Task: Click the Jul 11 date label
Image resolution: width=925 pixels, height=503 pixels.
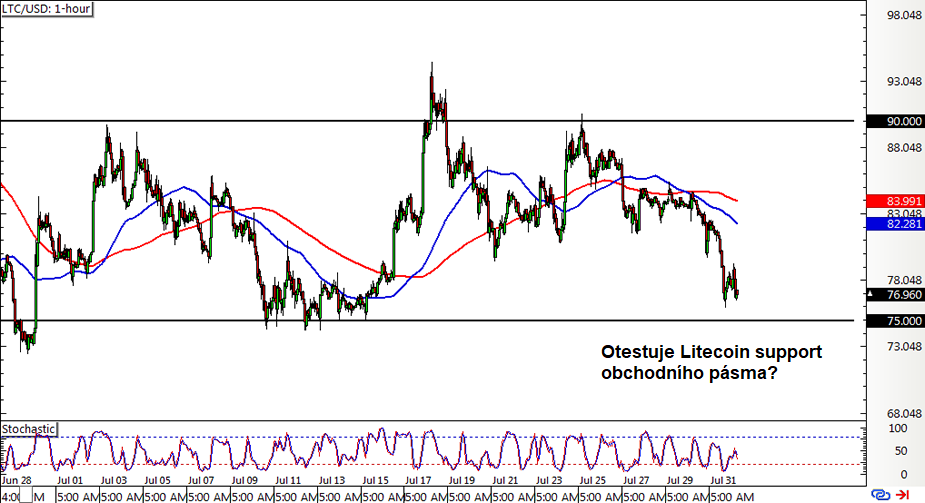Action: (288, 481)
